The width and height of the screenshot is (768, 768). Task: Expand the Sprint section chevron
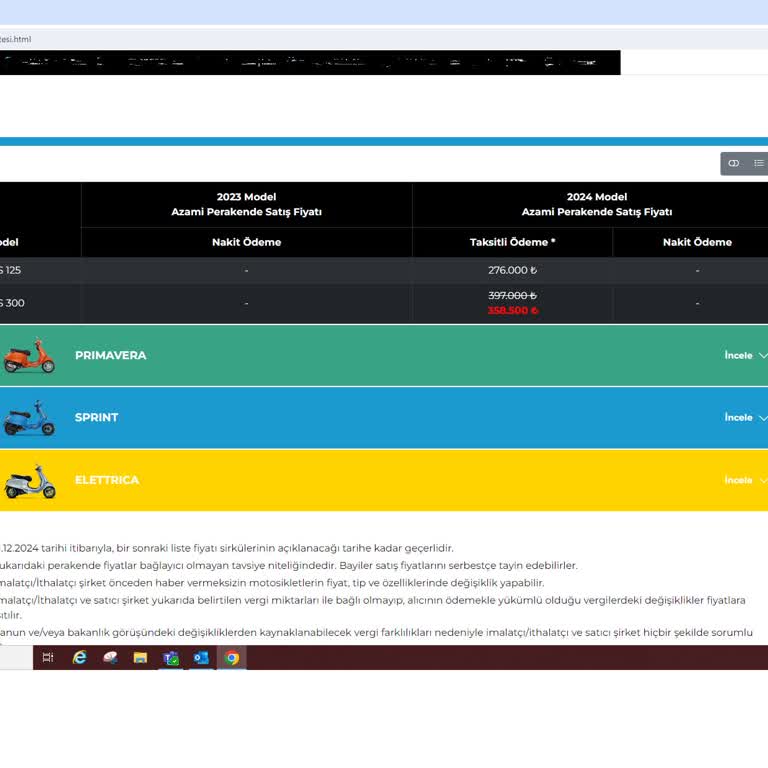[763, 418]
